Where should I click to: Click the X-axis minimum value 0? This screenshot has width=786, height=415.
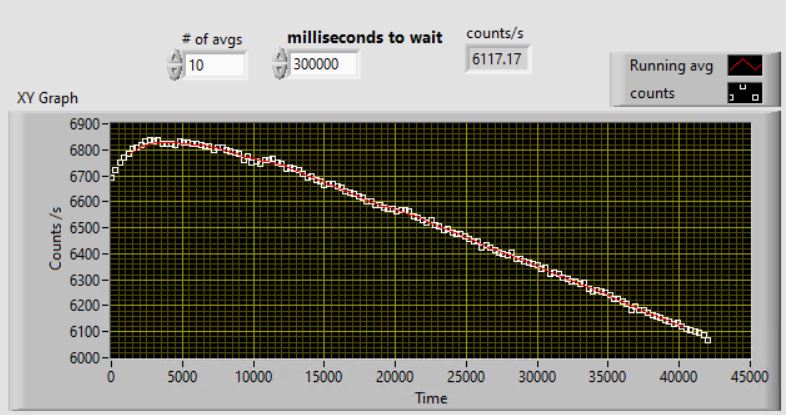(x=111, y=377)
